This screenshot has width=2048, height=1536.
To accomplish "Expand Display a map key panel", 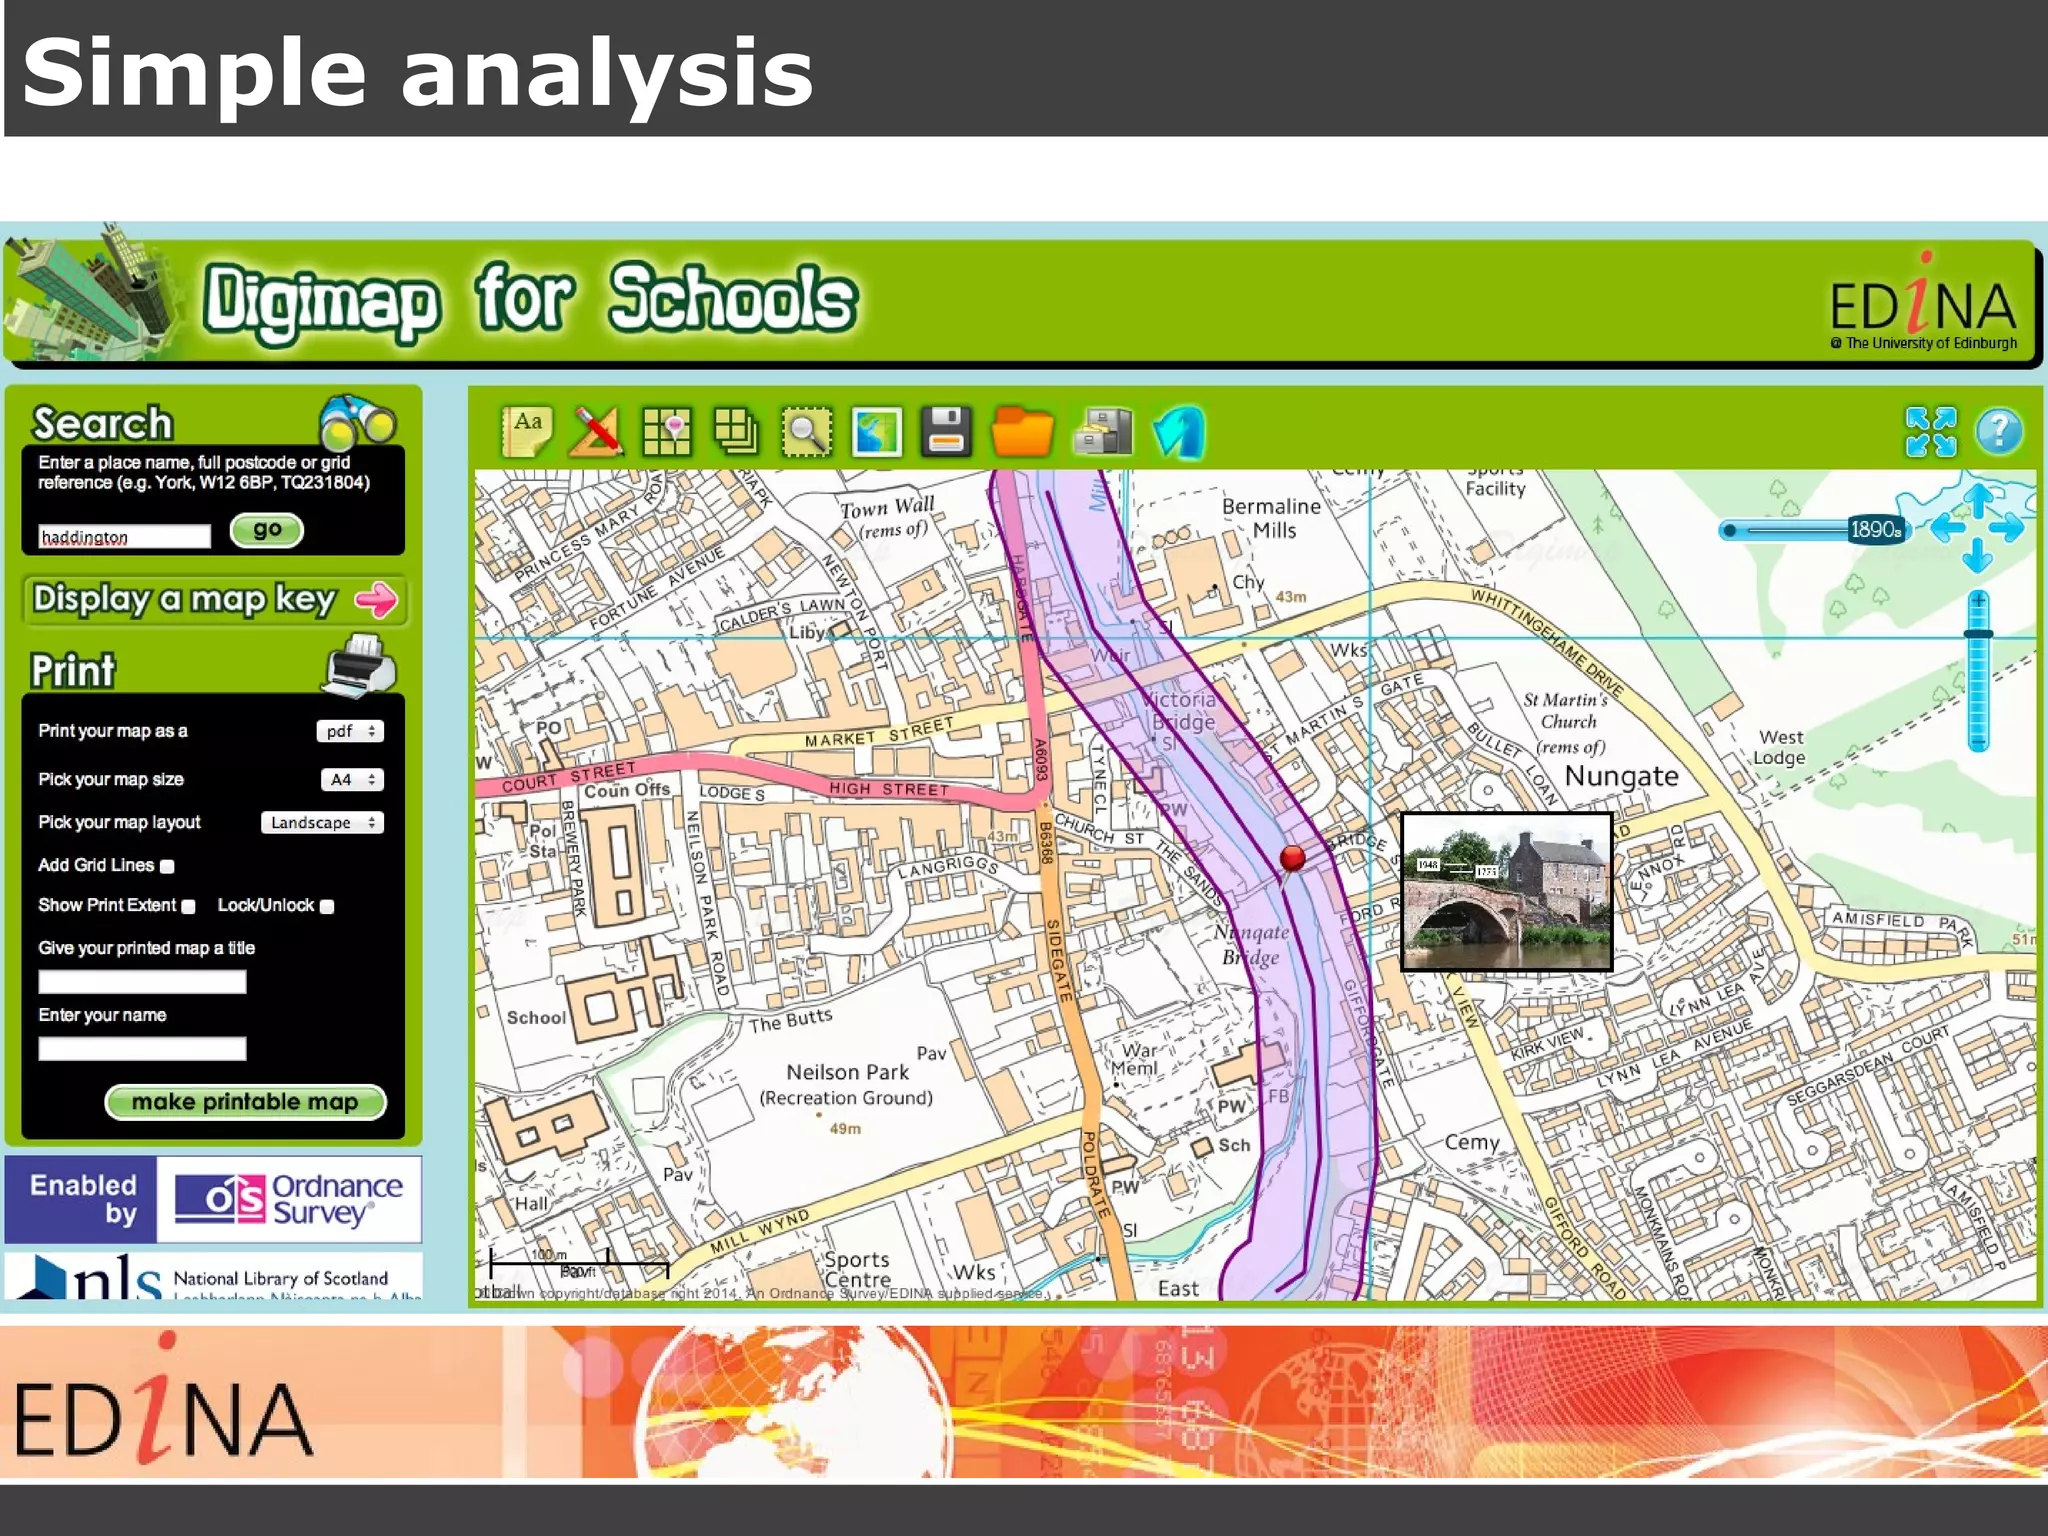I will coord(214,600).
